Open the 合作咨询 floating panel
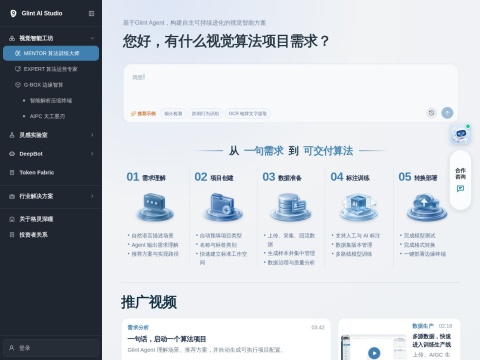Screen dimensions: 480x360 click(460, 180)
